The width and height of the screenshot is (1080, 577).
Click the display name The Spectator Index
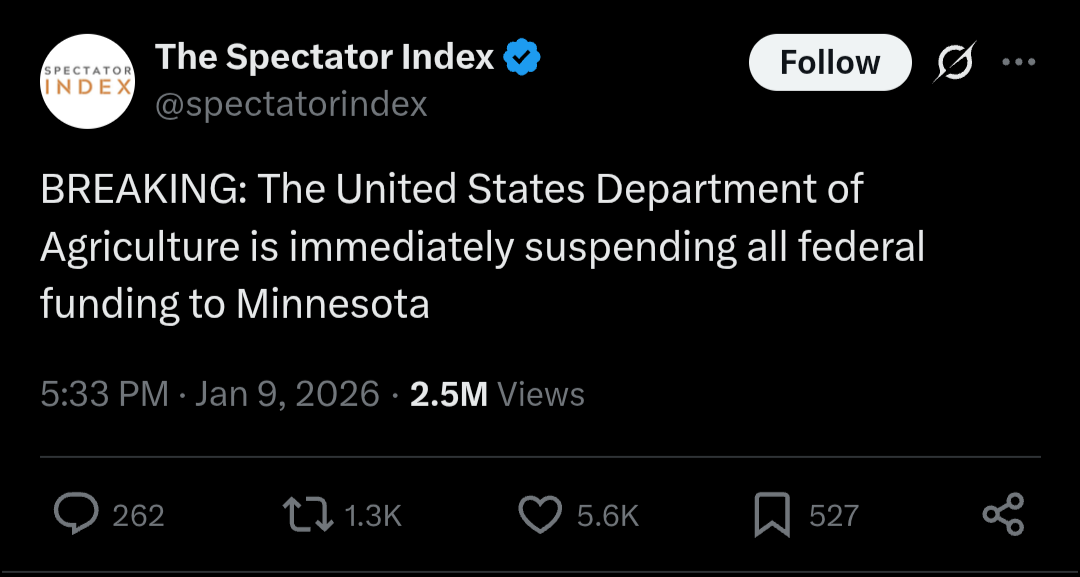pos(325,58)
